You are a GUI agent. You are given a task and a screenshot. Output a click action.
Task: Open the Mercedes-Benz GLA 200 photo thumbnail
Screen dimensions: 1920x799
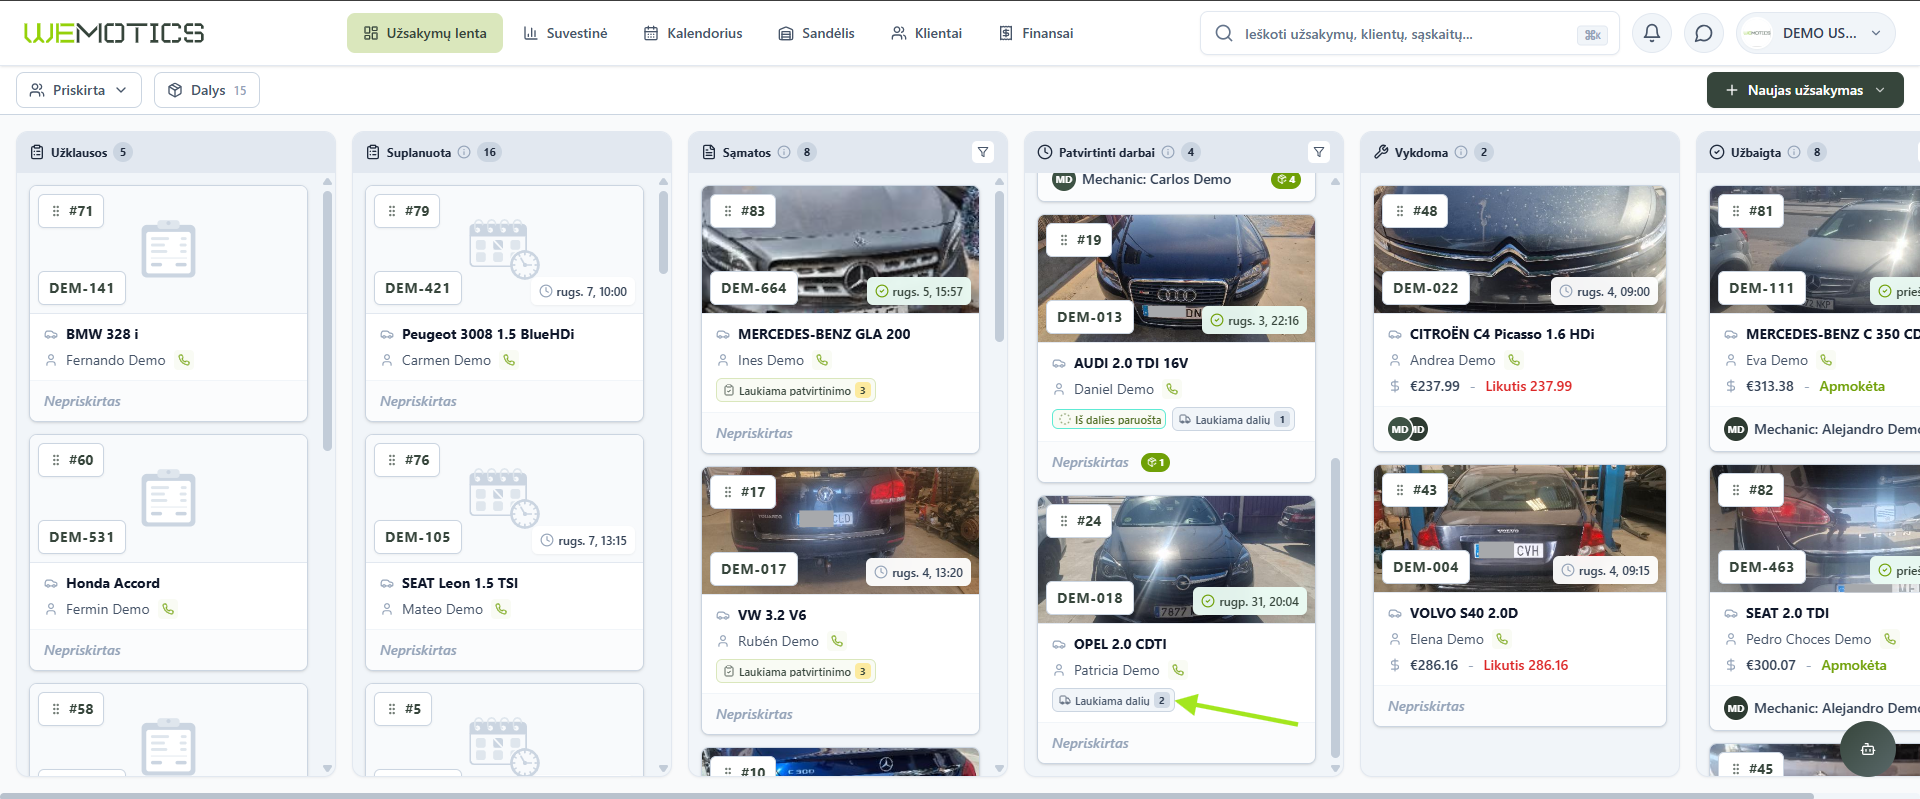[x=840, y=249]
